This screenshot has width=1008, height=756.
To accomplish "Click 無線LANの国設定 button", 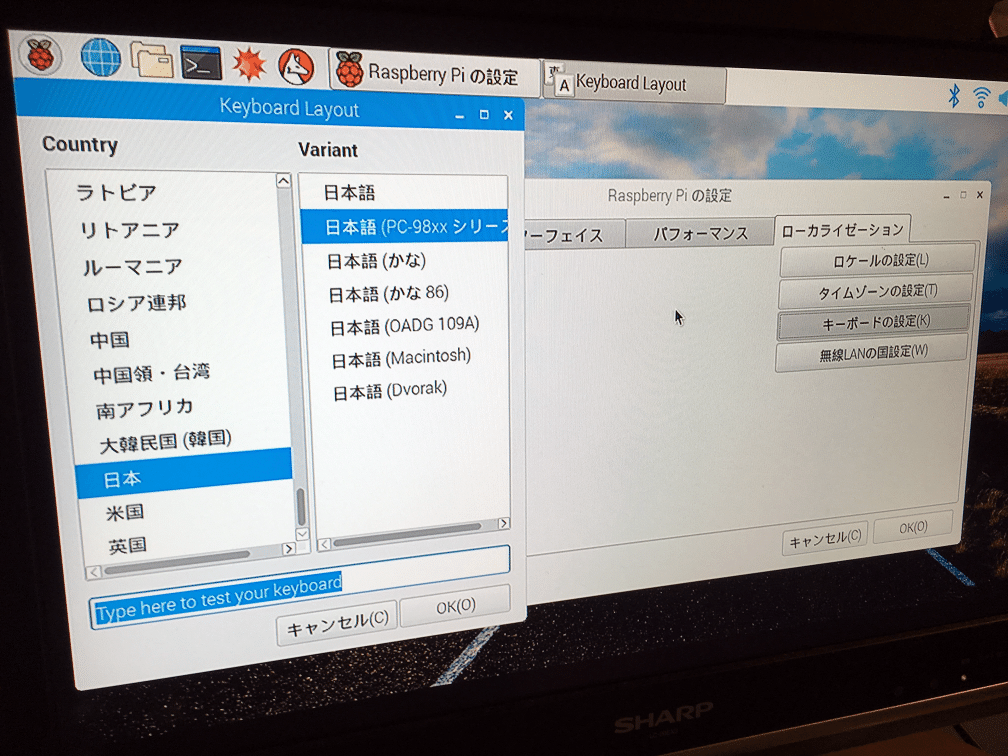I will click(872, 353).
